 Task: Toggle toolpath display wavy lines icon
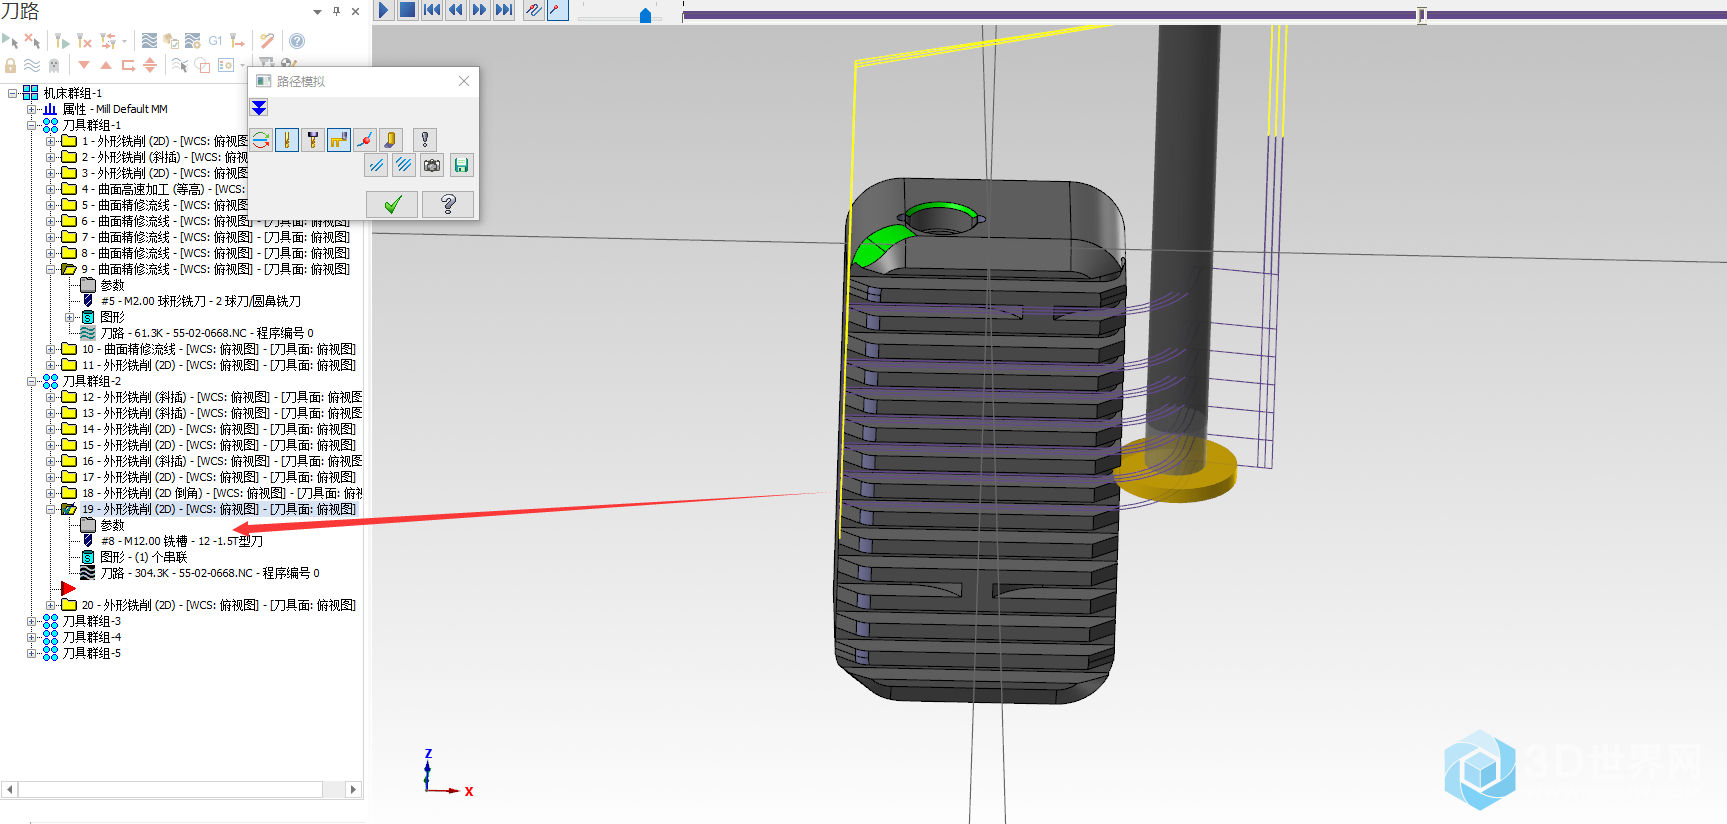(x=32, y=65)
